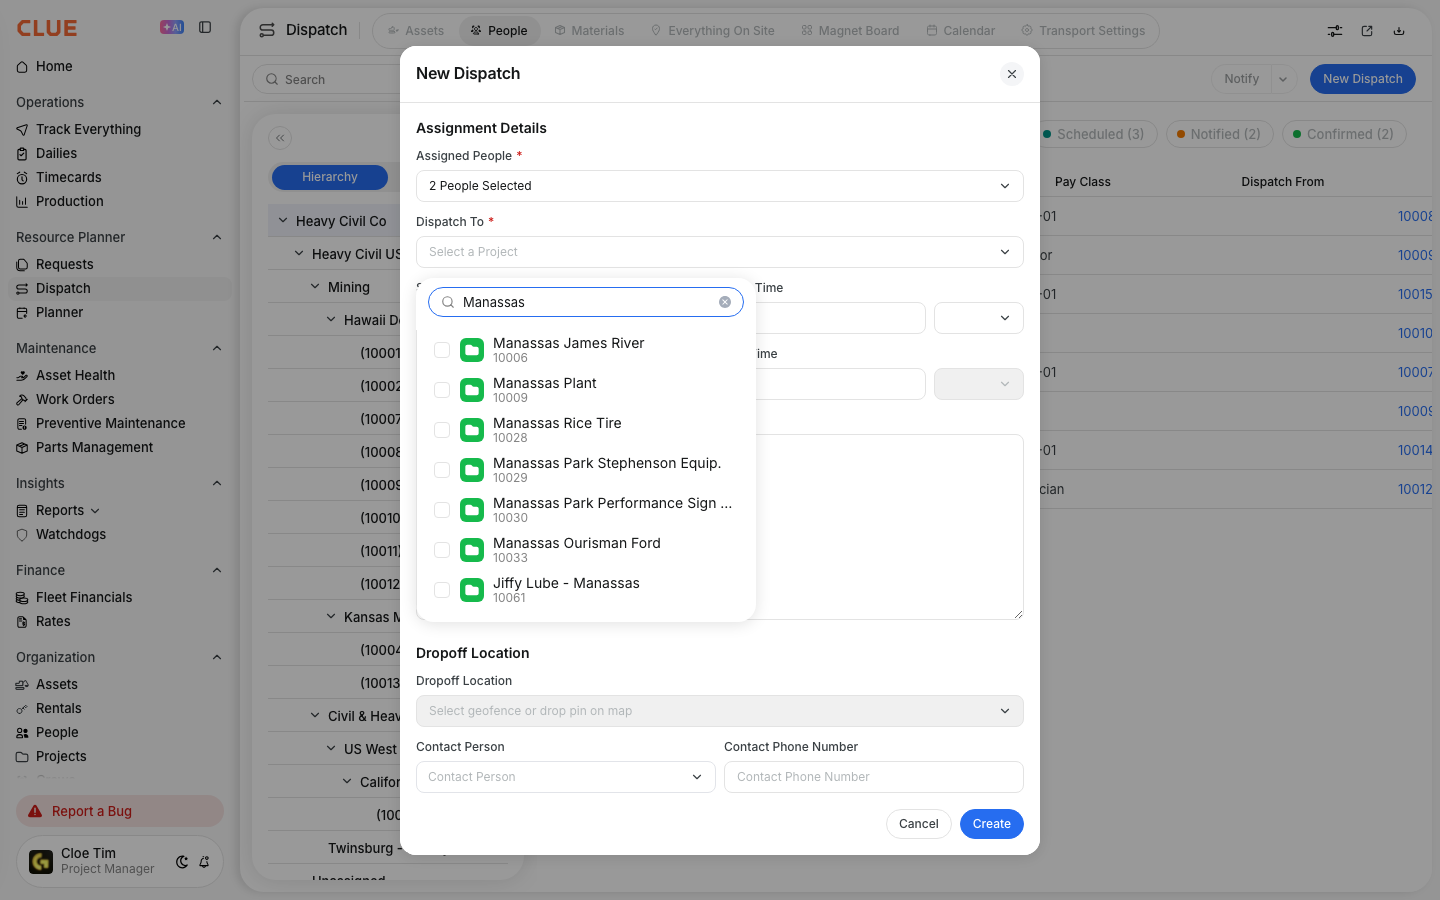Click the Jiffy Lube - Manassas folder icon
This screenshot has width=1440, height=900.
pos(472,590)
